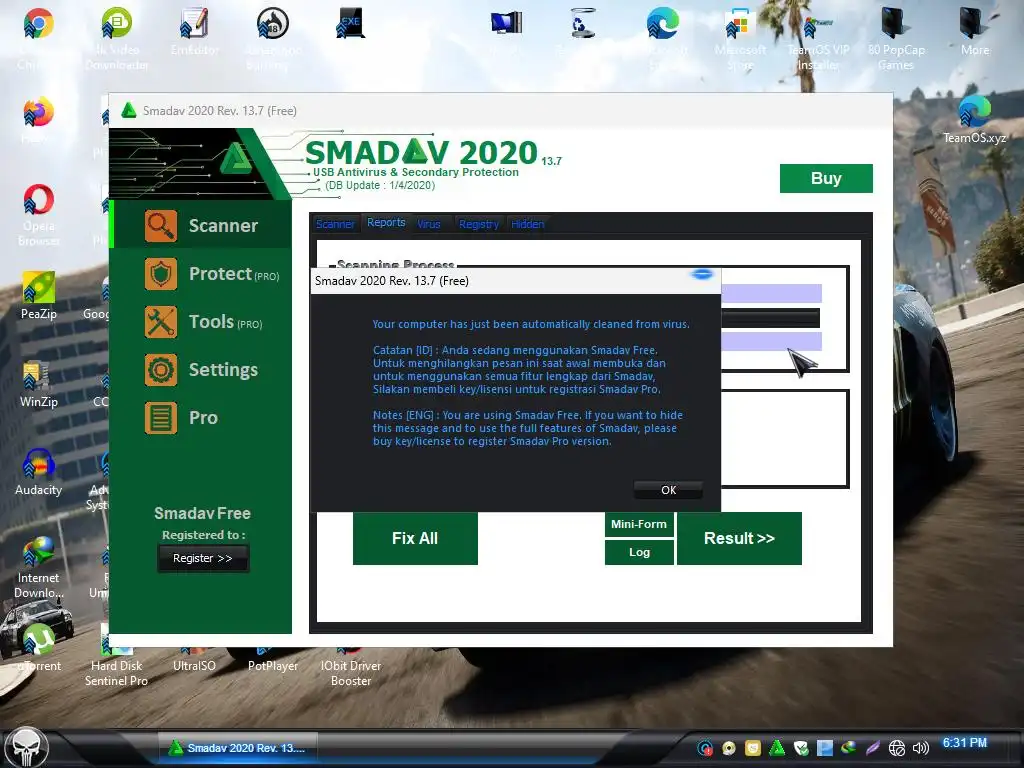
Task: Click the Pro list icon in sidebar
Action: coord(161,418)
